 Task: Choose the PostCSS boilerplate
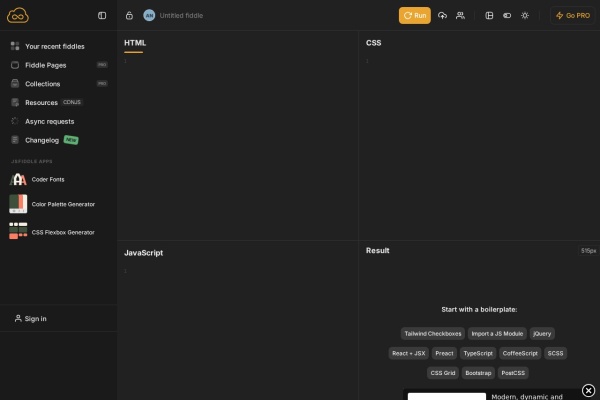pyautogui.click(x=513, y=373)
